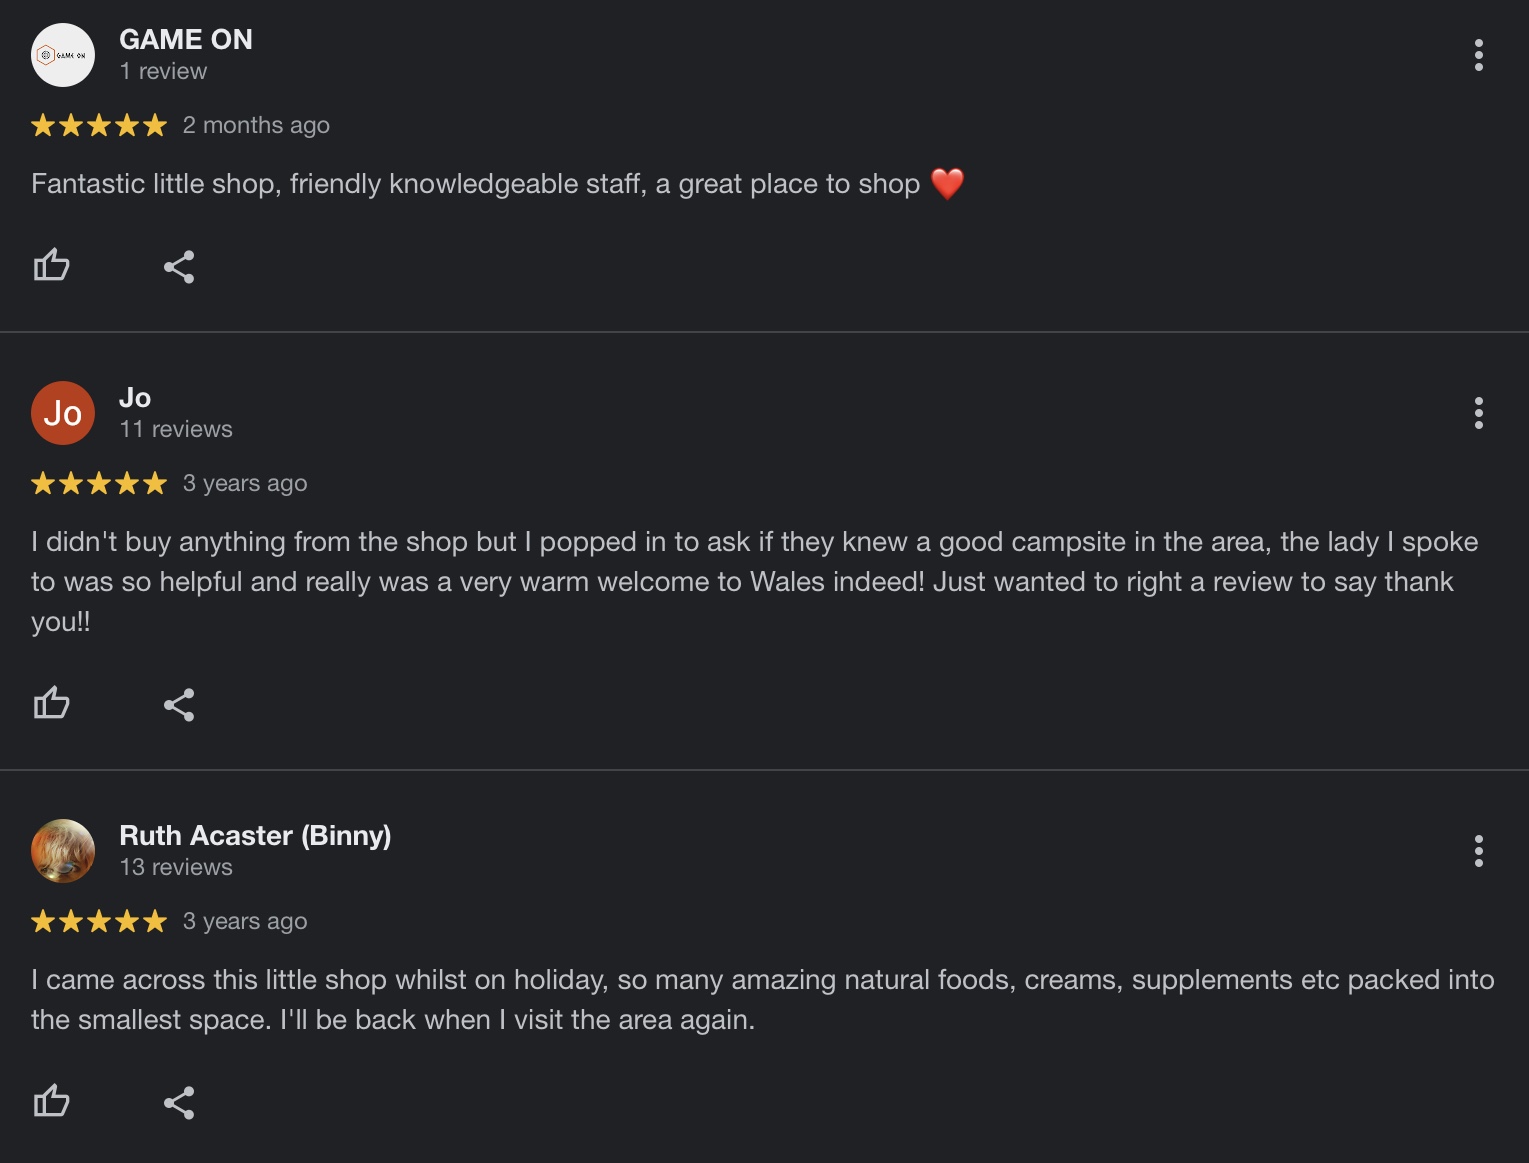Screen dimensions: 1529x1163
Task: Open GAME ON reviewer profile name
Action: coord(186,39)
